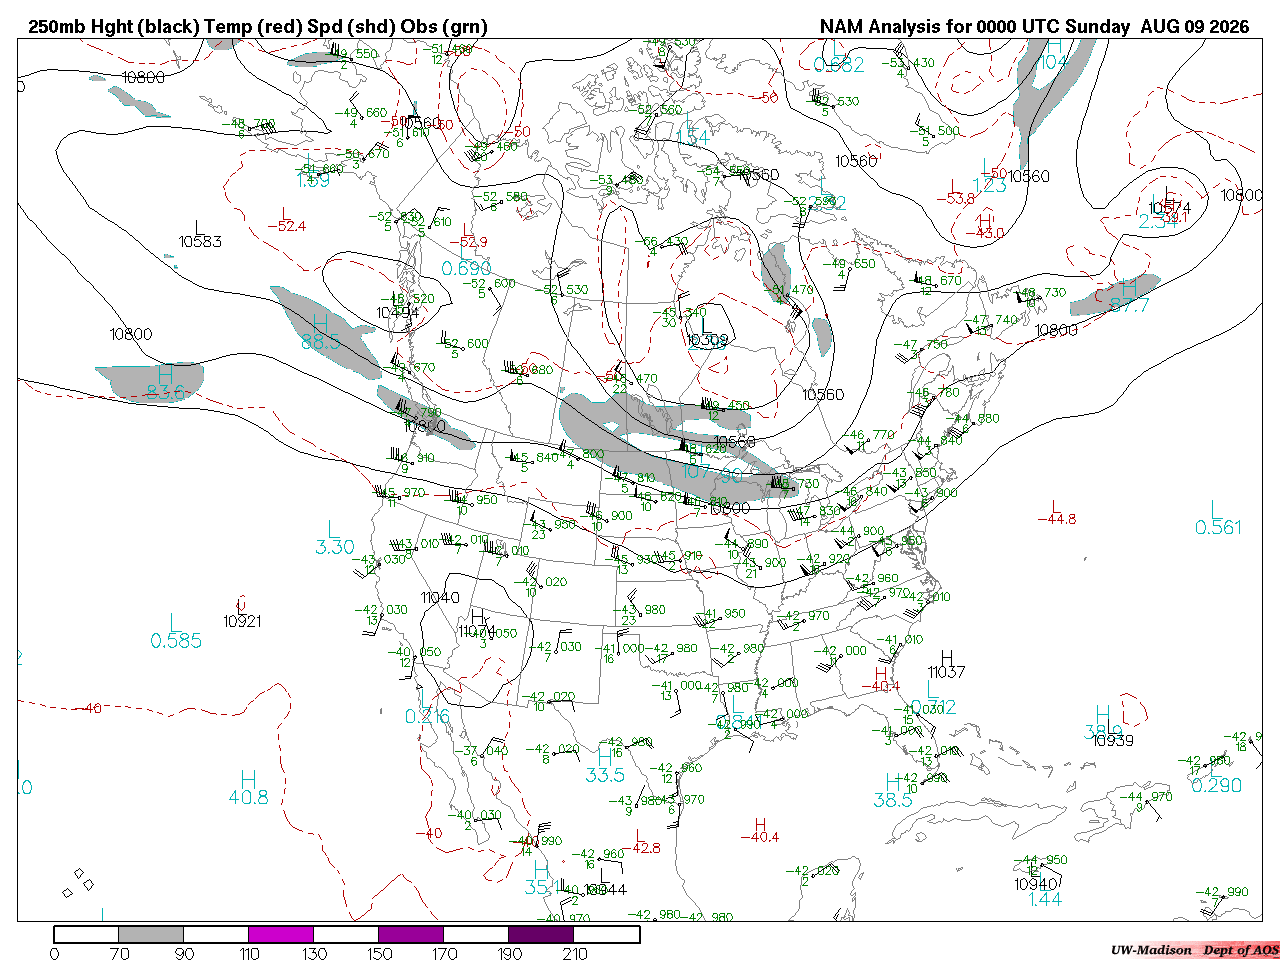
Task: Click the cyan L 1.44 marker
Action: coord(1045,890)
